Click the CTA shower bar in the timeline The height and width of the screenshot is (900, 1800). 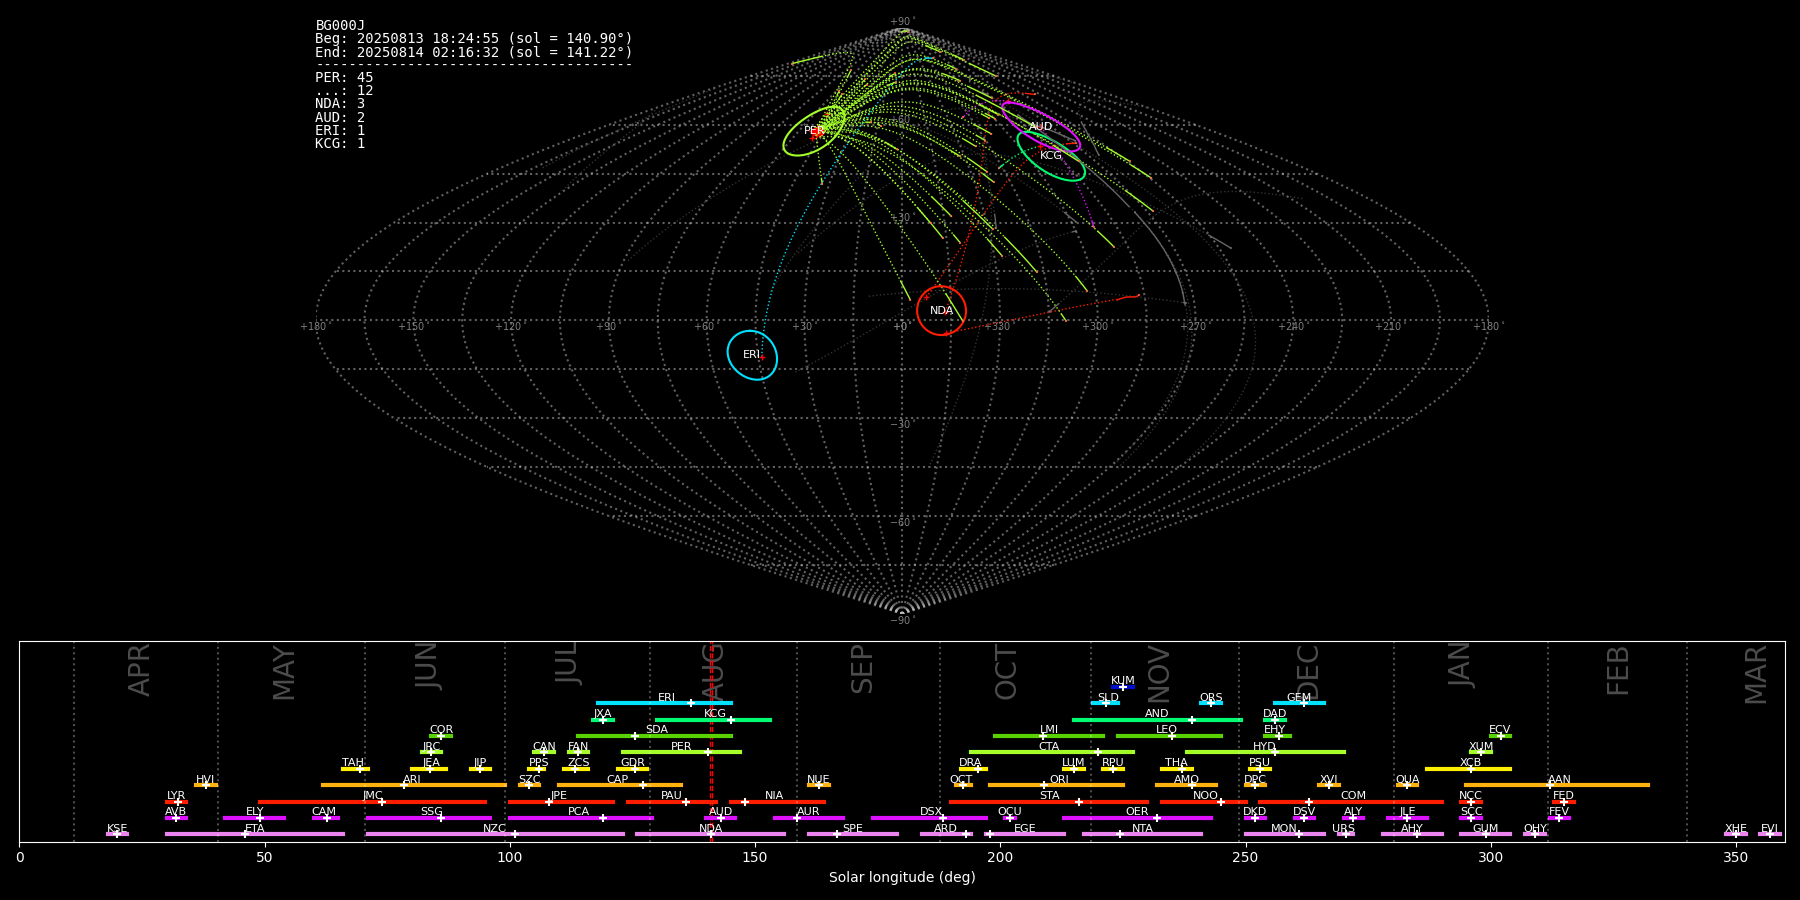tap(1052, 752)
